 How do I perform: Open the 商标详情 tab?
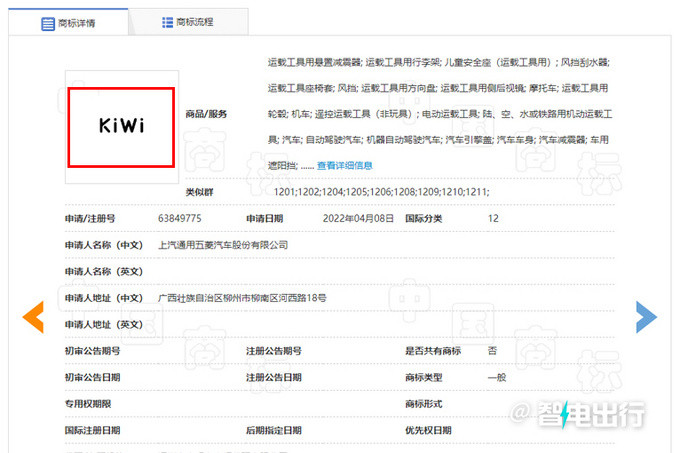click(68, 23)
